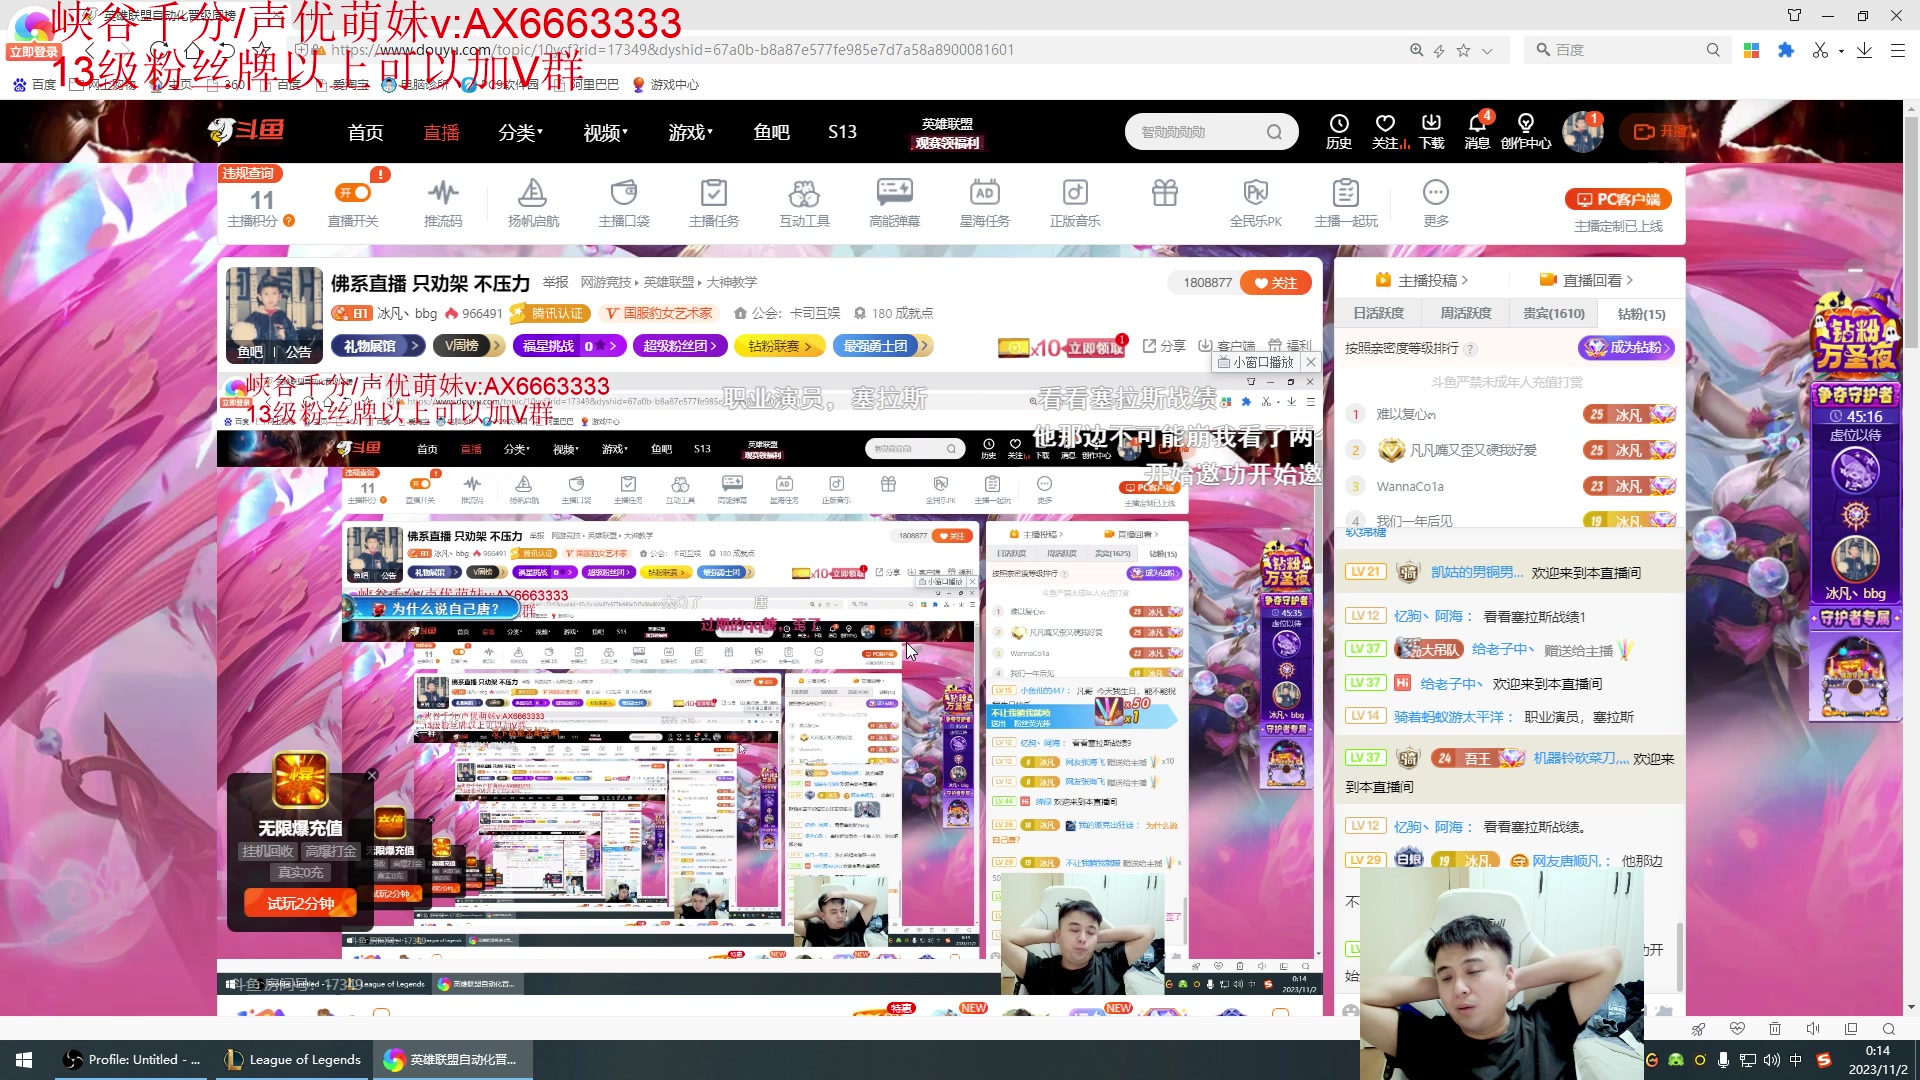Viewport: 1920px width, 1080px height.
Task: Expand the 分类 dropdown in the nav
Action: click(521, 132)
